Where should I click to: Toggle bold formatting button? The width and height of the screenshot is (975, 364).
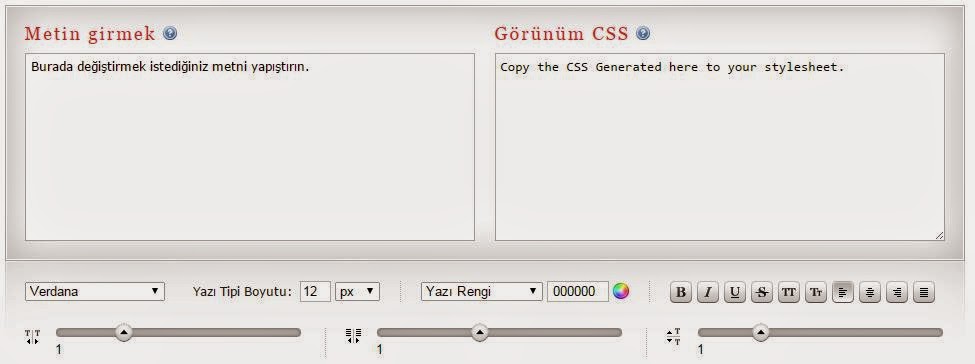[681, 292]
